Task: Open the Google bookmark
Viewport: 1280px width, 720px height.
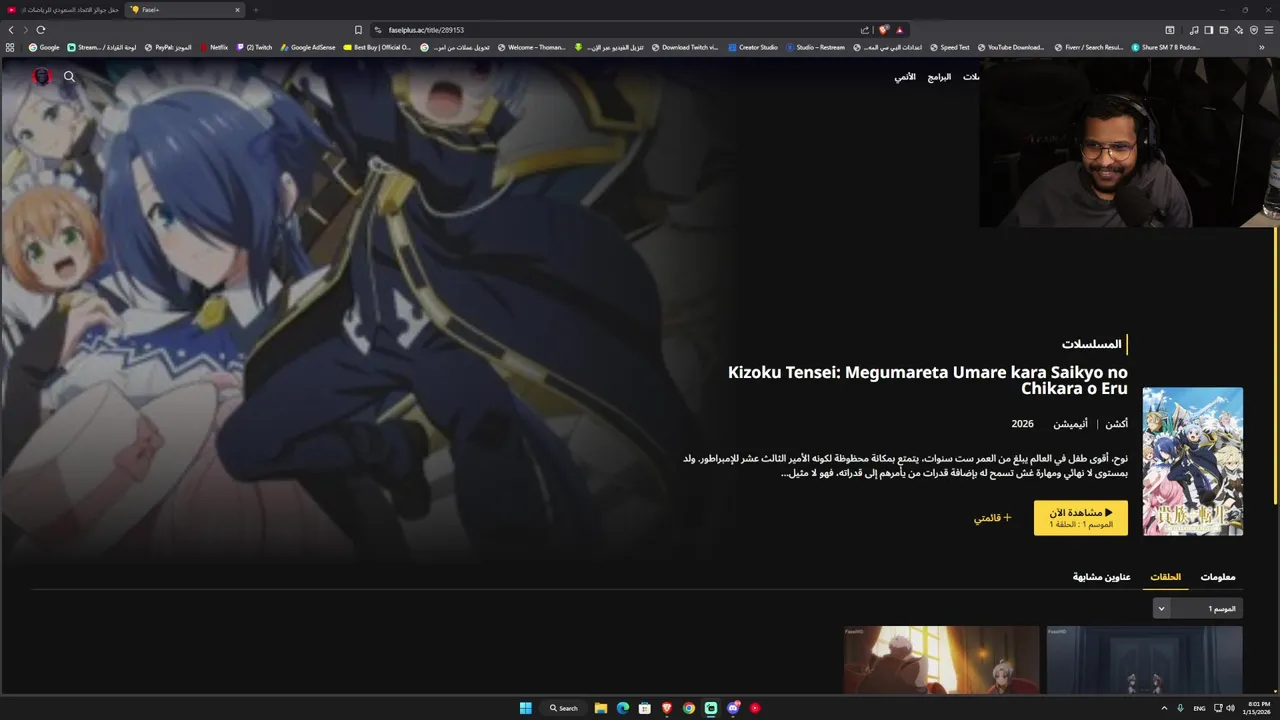Action: coord(45,47)
